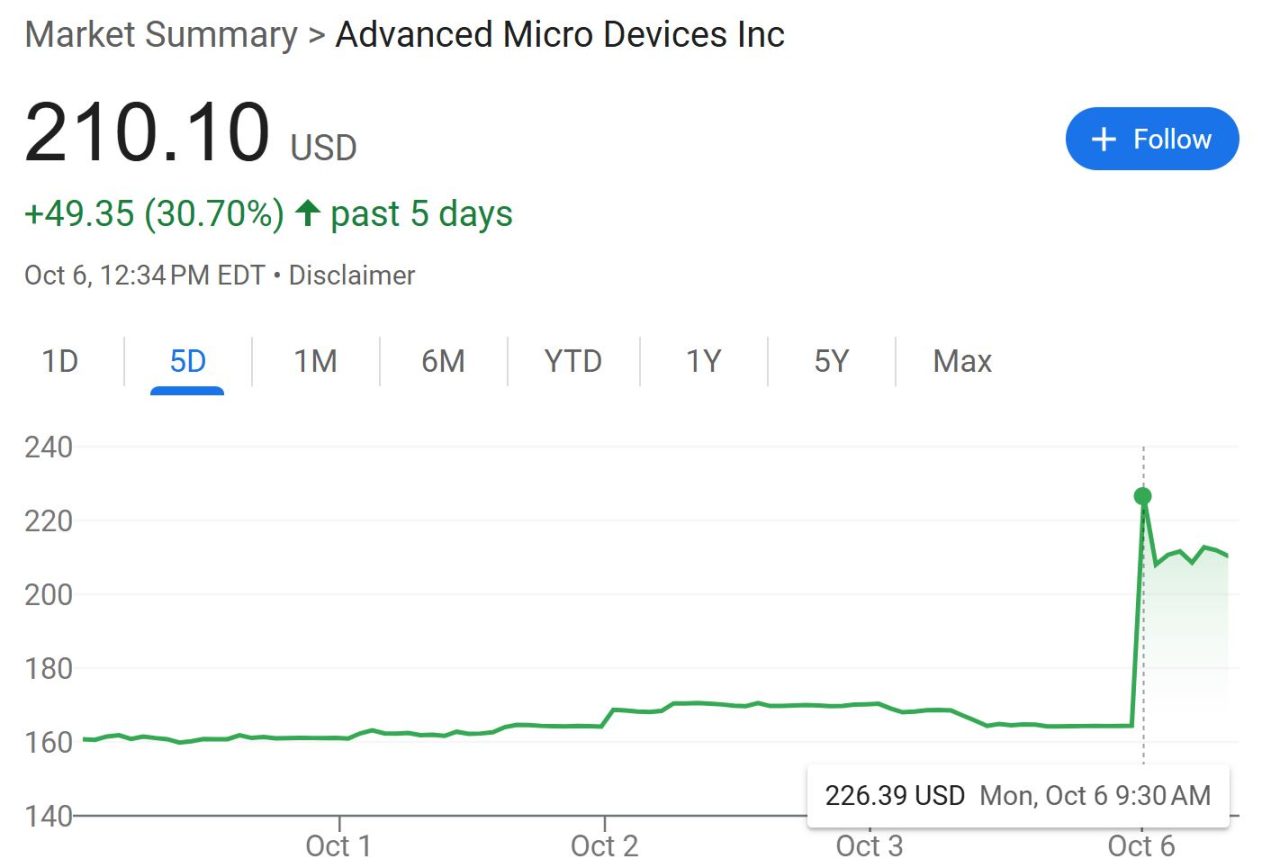This screenshot has height=868, width=1280.
Task: Select the YTD tab
Action: [573, 361]
